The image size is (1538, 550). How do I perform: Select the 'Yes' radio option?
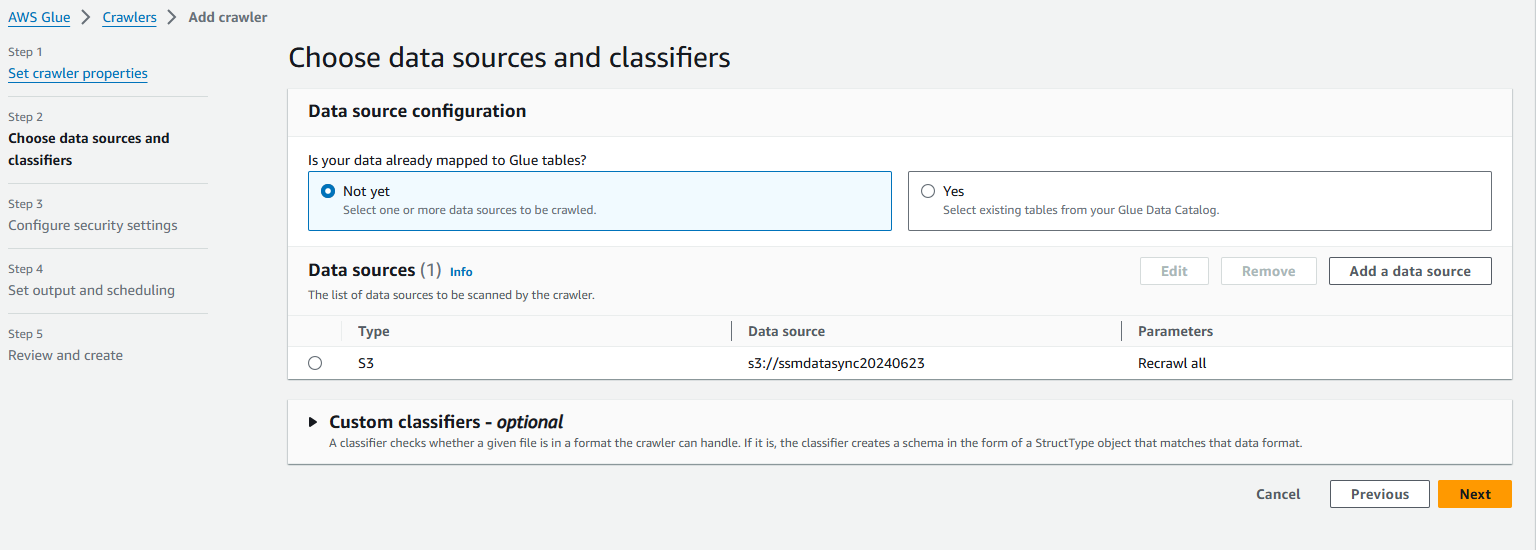928,191
